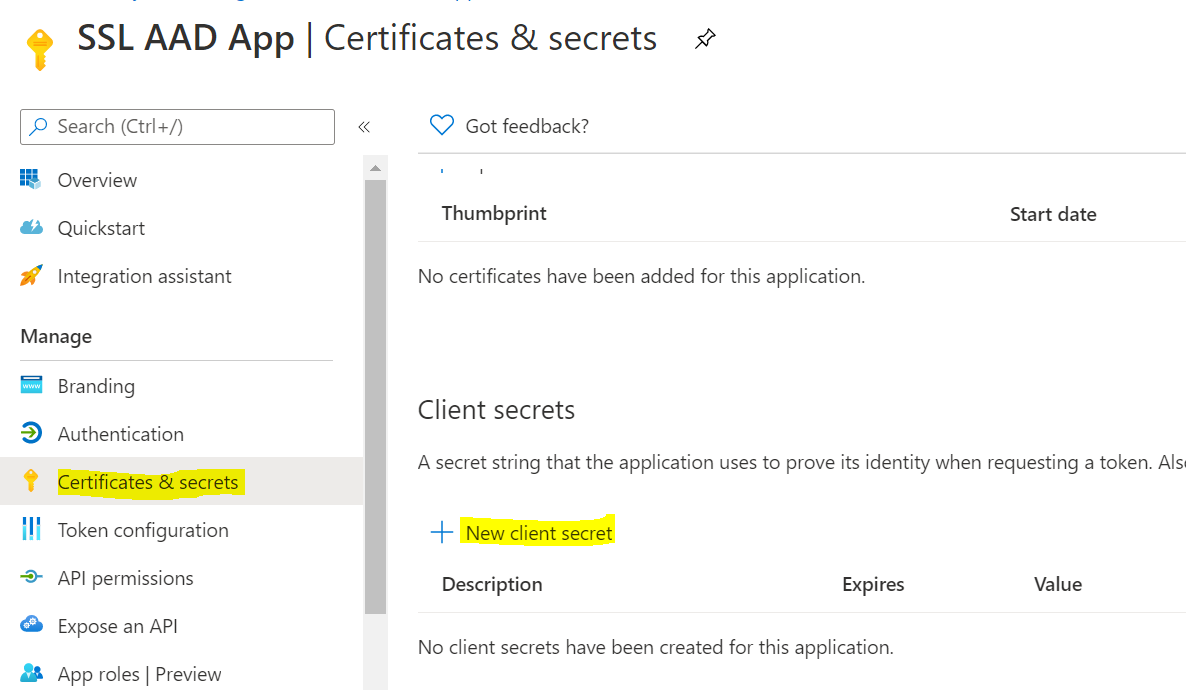Click the sidebar vertical scrollbar thumb

point(375,396)
